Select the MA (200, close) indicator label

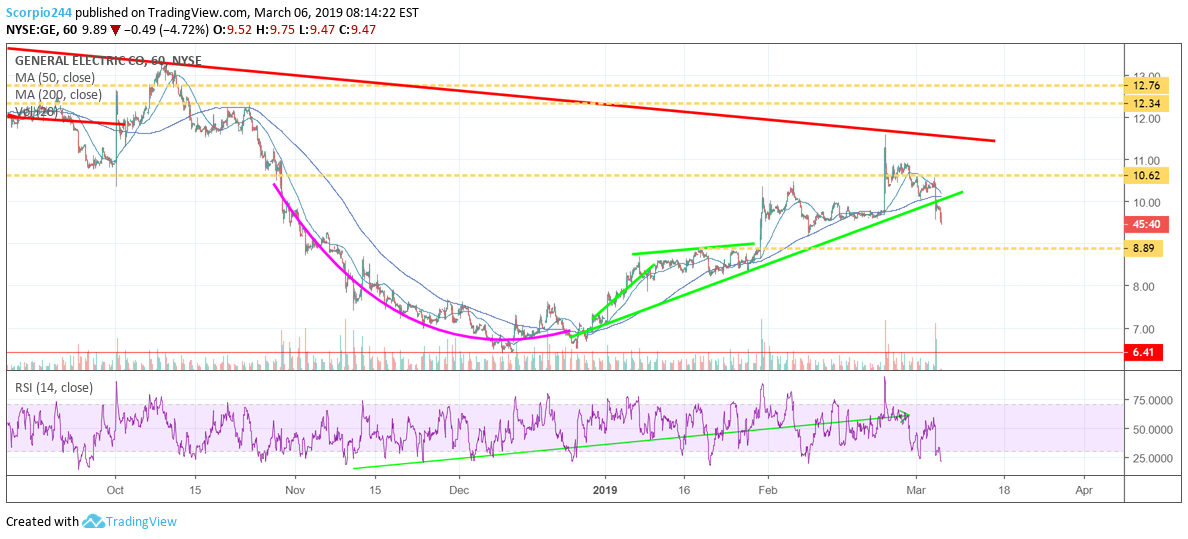point(58,95)
